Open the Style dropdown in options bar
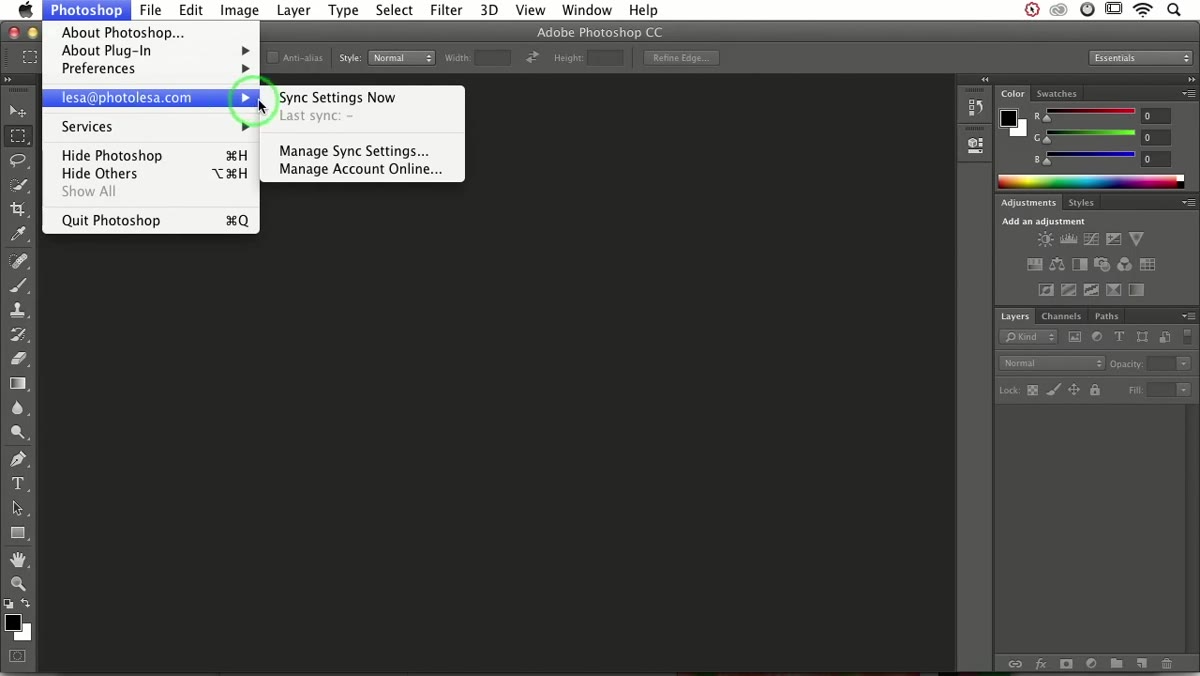Viewport: 1200px width, 676px height. click(402, 58)
